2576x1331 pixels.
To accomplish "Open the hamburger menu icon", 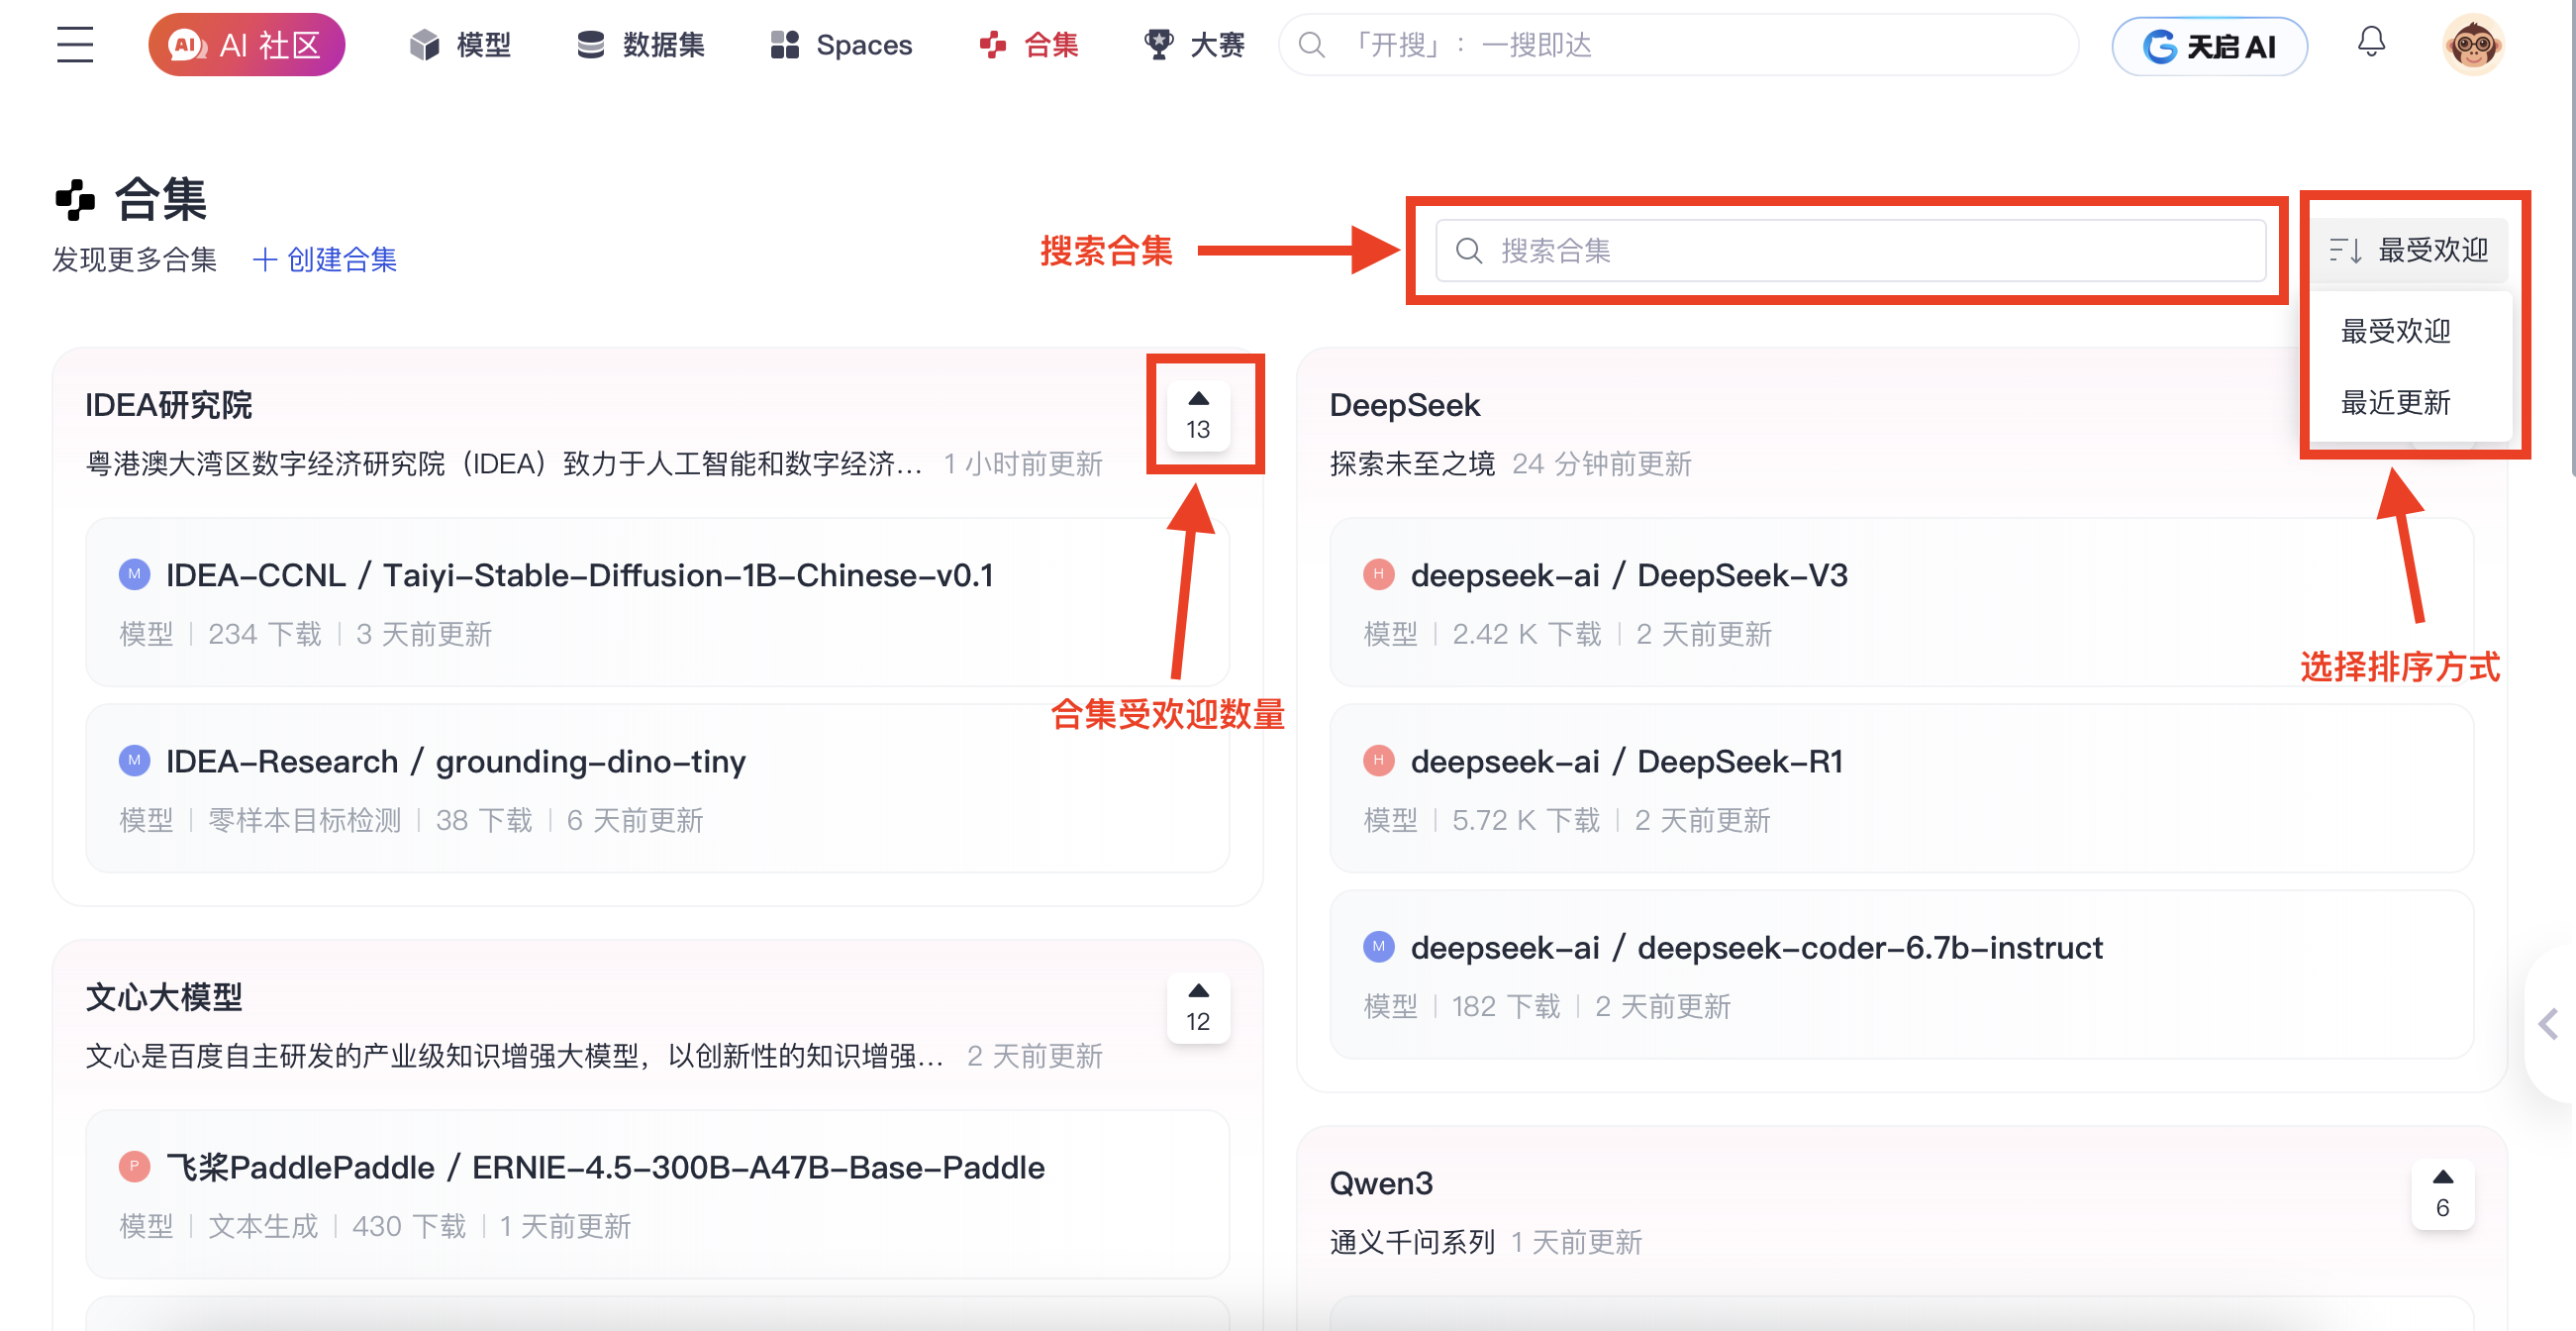I will click(x=75, y=45).
